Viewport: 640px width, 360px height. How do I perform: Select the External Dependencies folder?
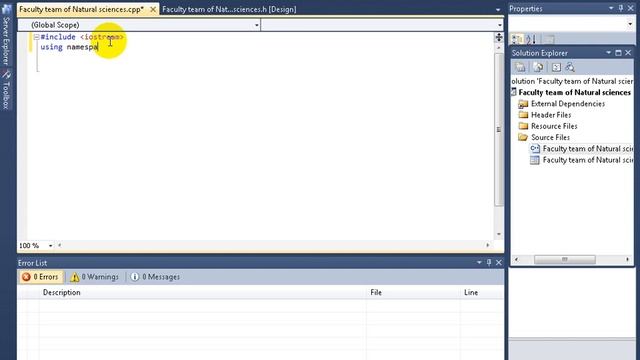pos(568,104)
